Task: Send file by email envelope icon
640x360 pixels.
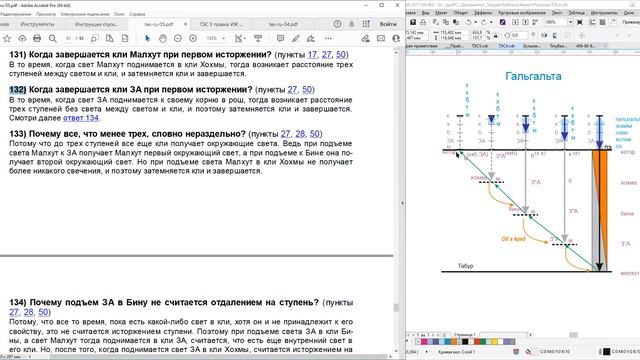Action: (381, 38)
